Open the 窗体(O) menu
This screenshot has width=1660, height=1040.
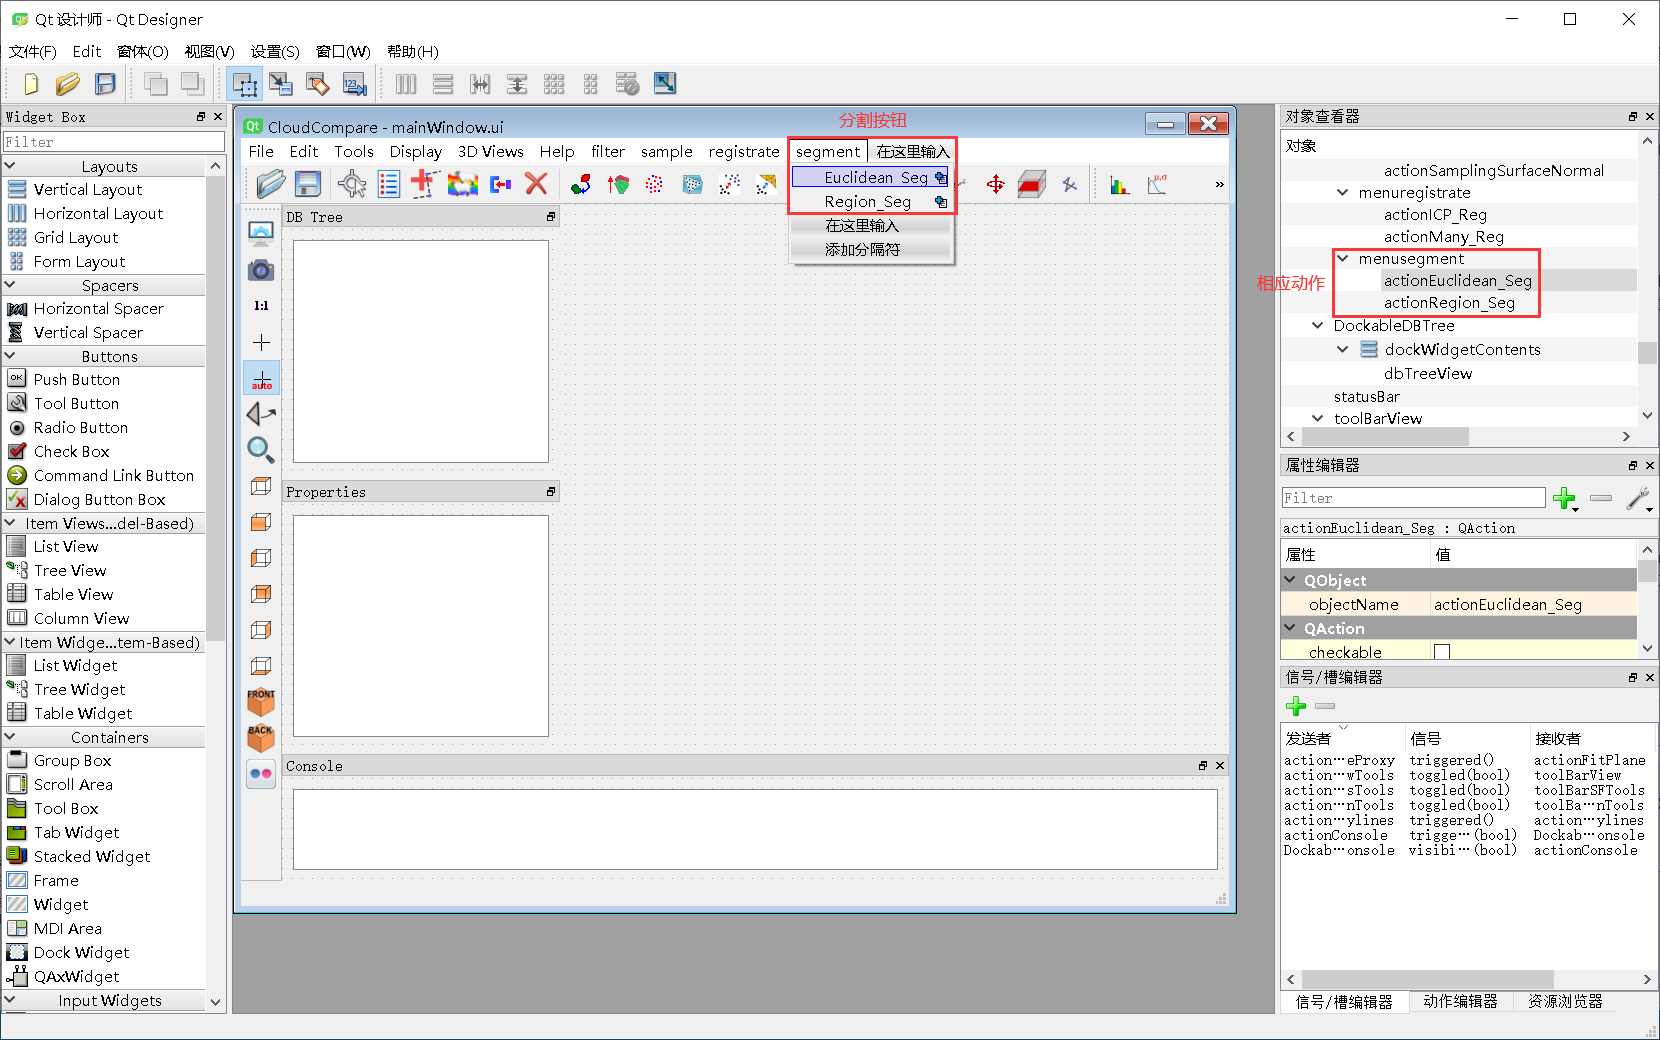click(142, 51)
